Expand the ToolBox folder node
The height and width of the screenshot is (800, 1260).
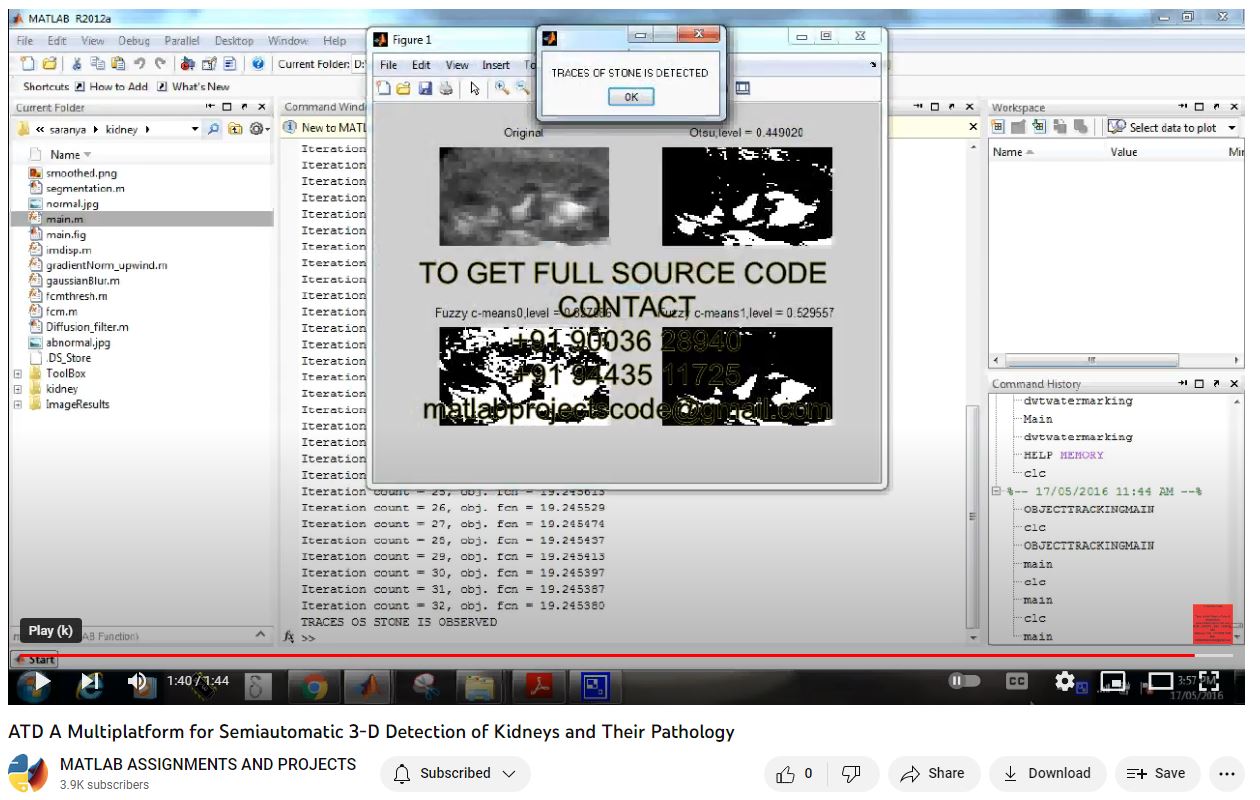tap(17, 374)
